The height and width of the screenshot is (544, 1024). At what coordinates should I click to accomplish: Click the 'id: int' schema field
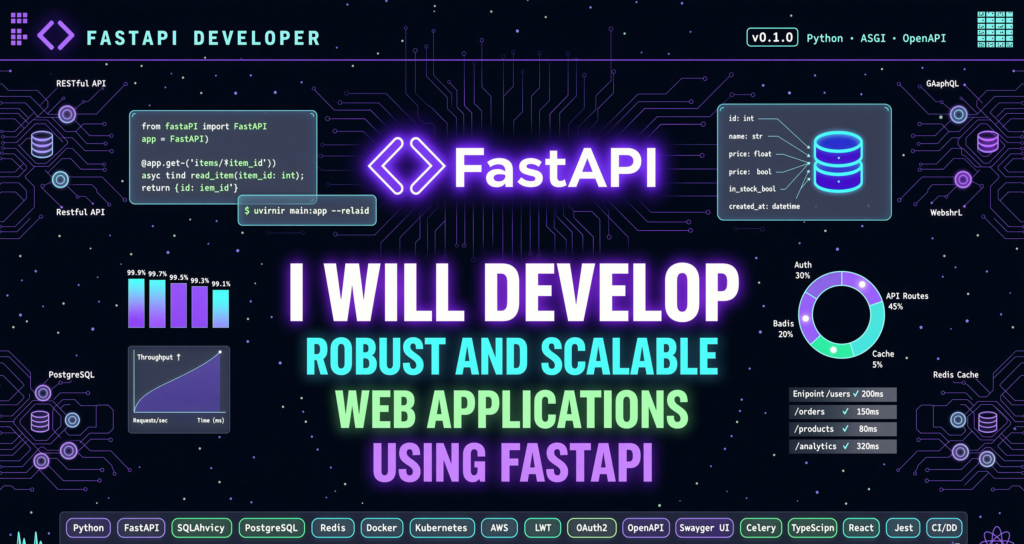(741, 119)
